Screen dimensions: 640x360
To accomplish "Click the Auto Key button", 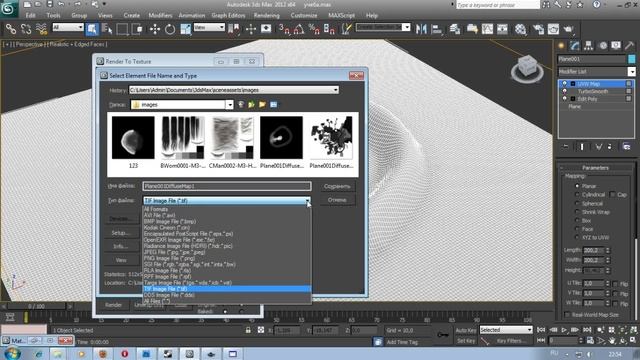I will [x=466, y=330].
